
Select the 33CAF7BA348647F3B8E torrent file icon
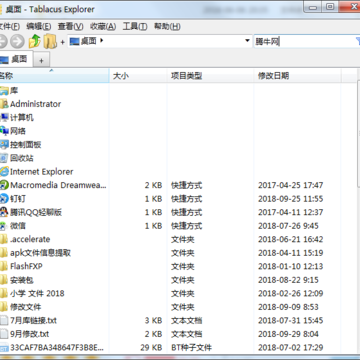coord(4,347)
